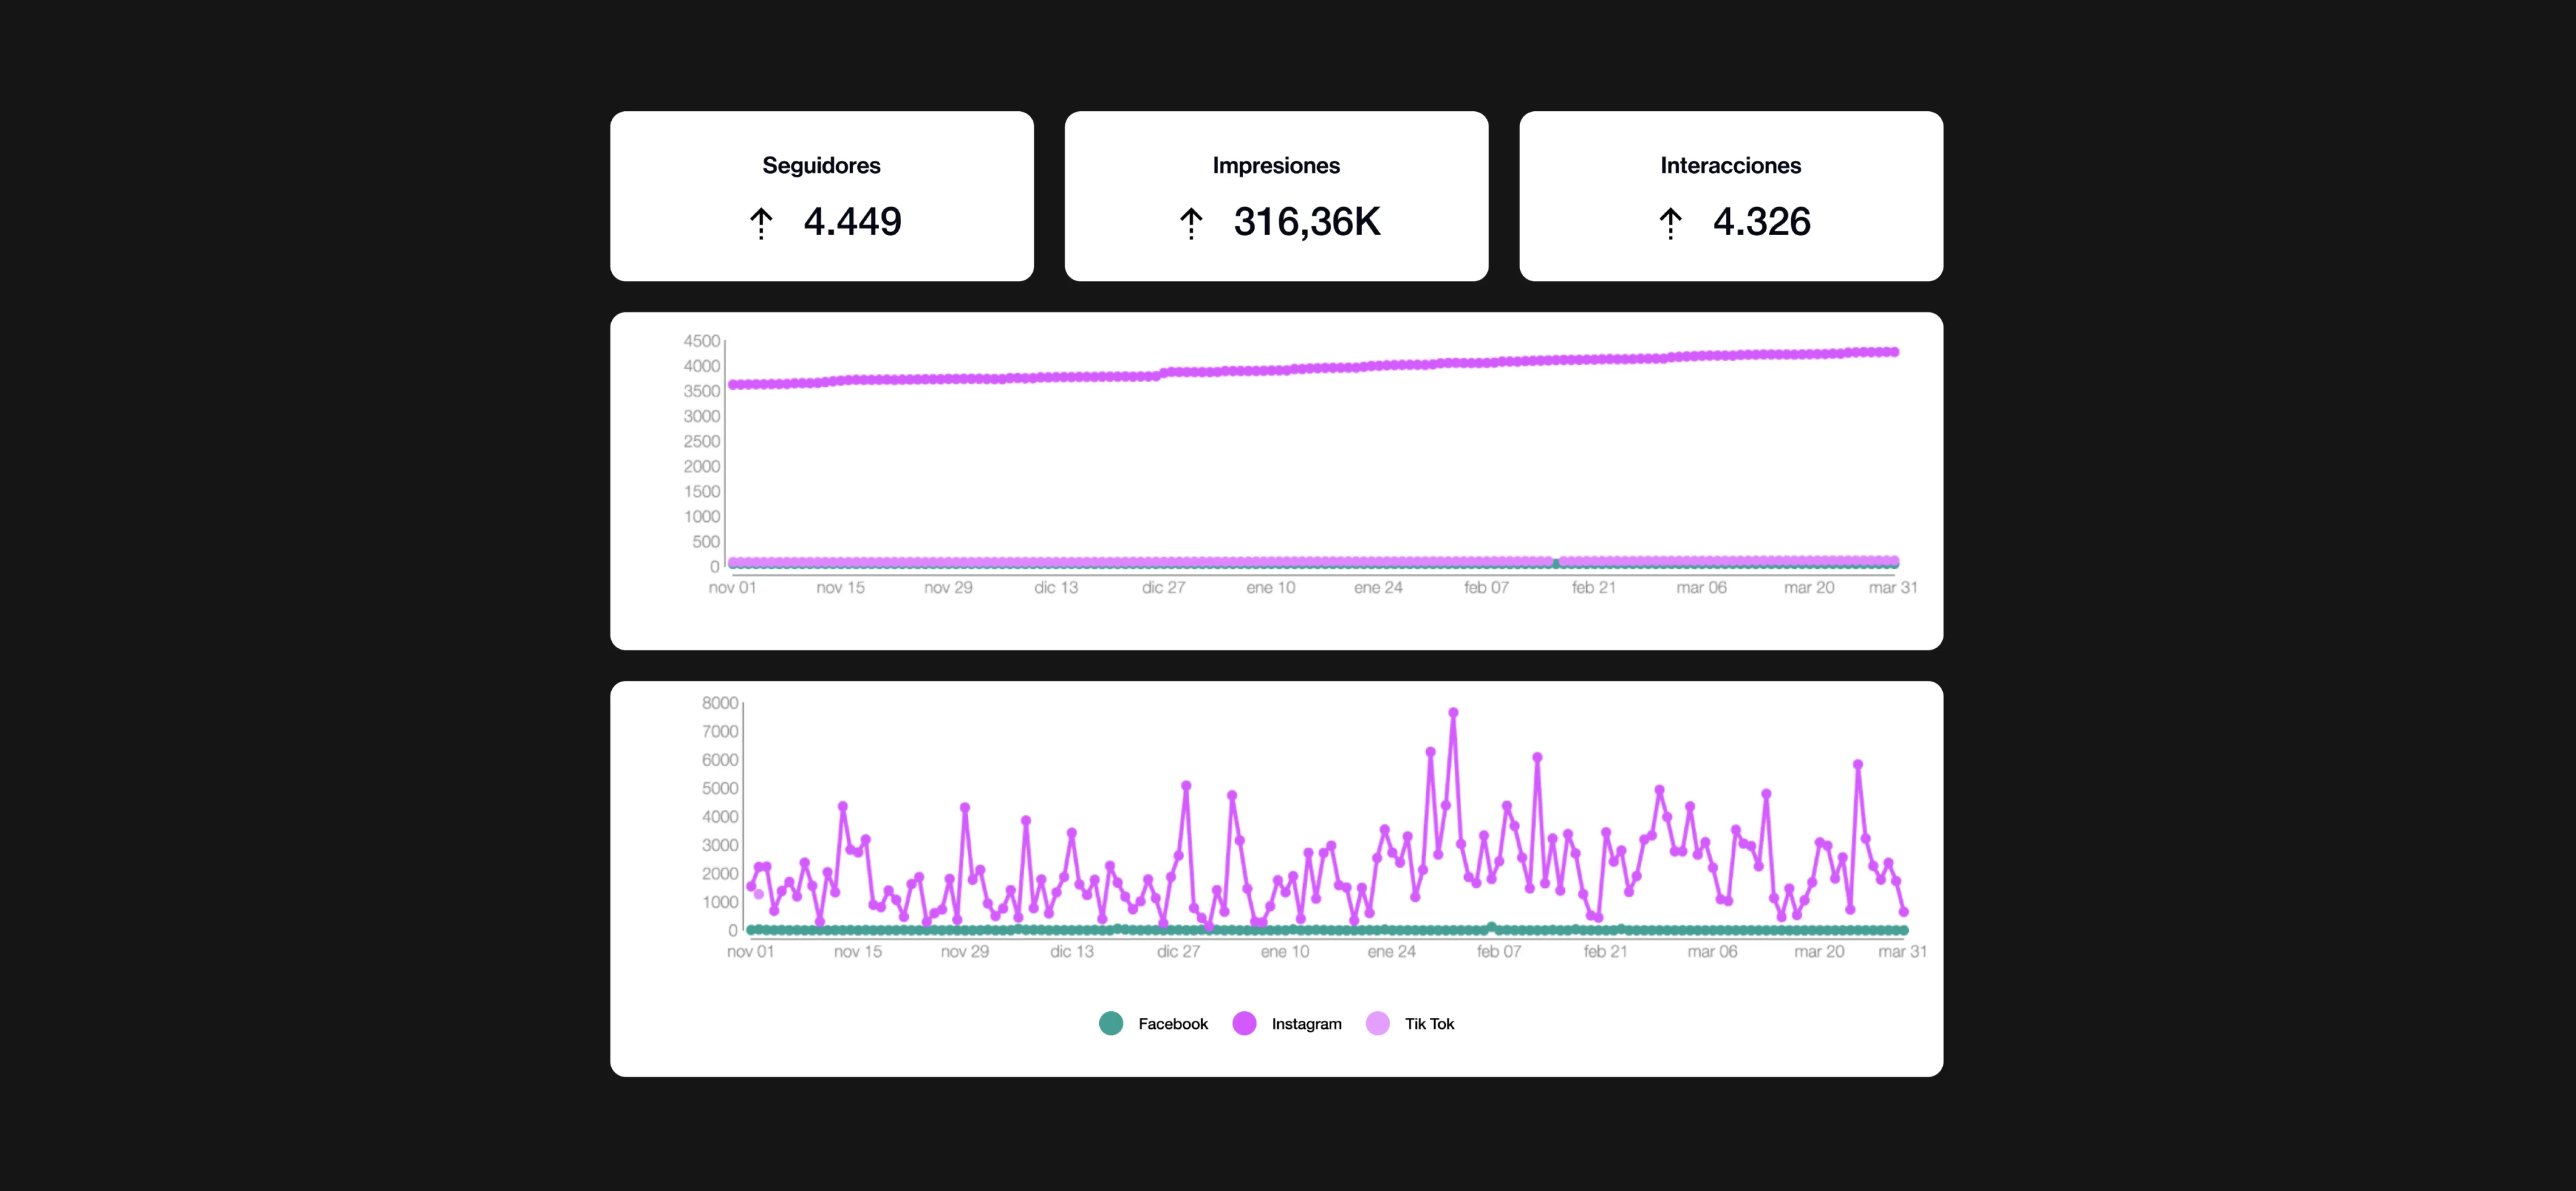Click the first Instagram point in followers chart
Viewport: 2576px width, 1191px height.
[732, 385]
